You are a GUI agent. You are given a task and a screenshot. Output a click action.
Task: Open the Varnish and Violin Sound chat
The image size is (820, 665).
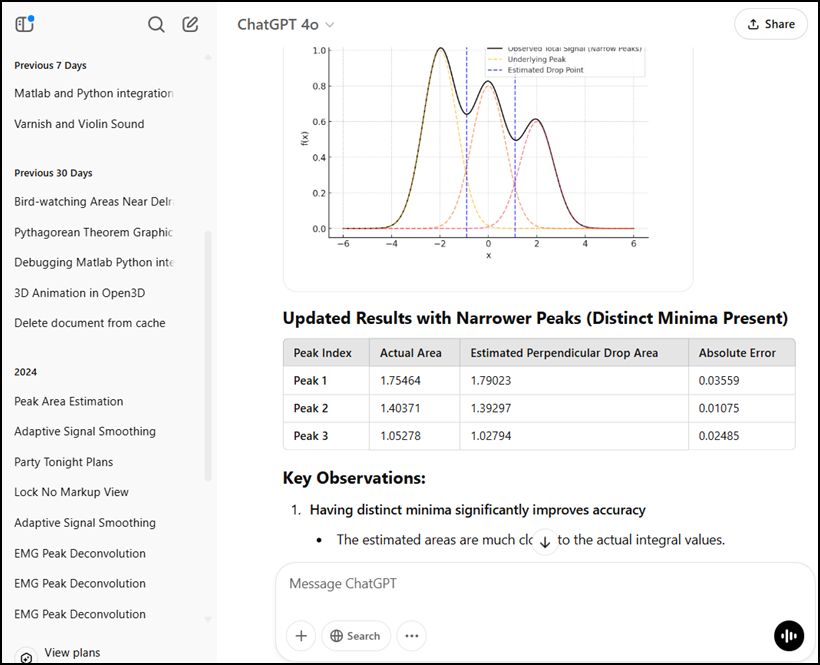point(79,124)
